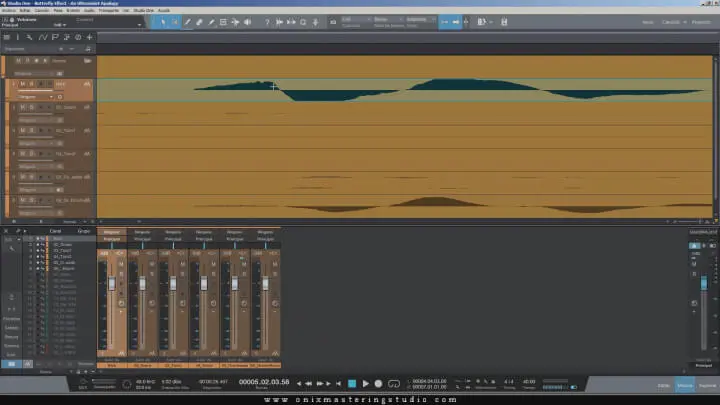Open the first quantize dropdown in the toolbar
This screenshot has height=405, width=720.
pyautogui.click(x=356, y=19)
